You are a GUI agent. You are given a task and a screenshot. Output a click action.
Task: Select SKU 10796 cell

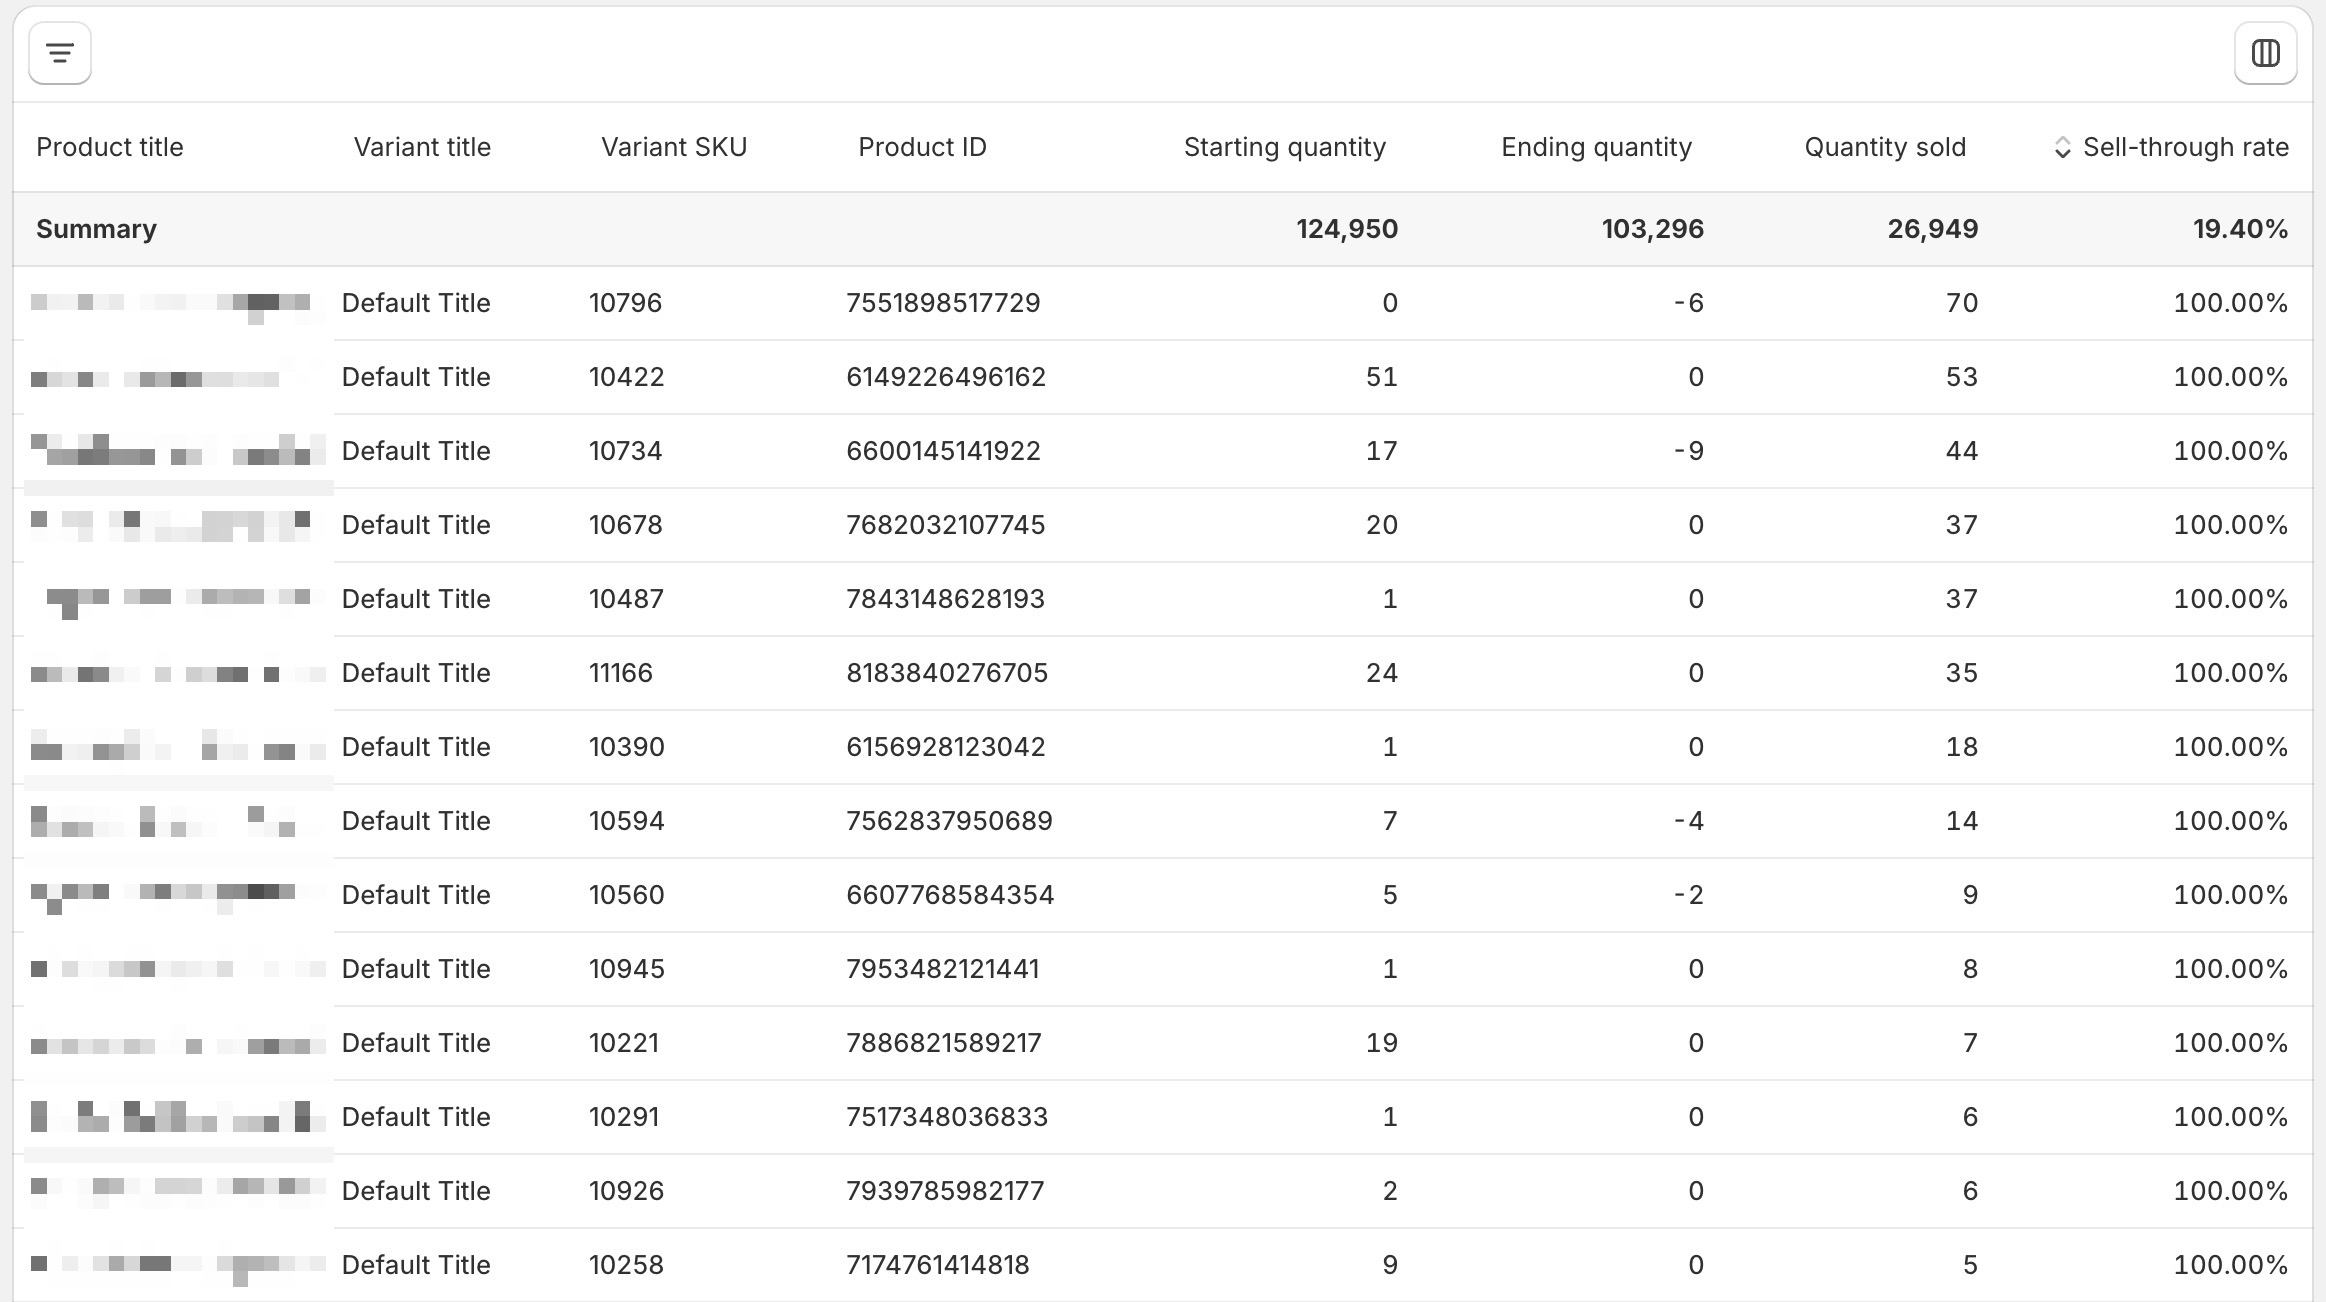625,303
